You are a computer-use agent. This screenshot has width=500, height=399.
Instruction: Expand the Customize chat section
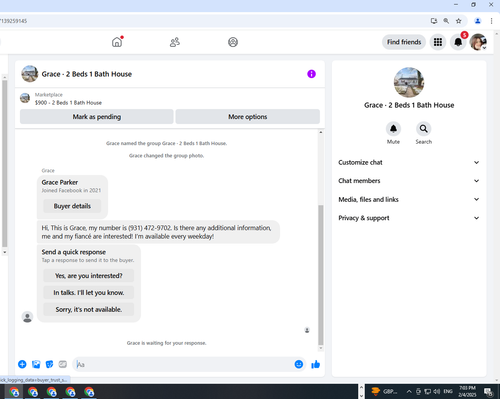tap(409, 162)
